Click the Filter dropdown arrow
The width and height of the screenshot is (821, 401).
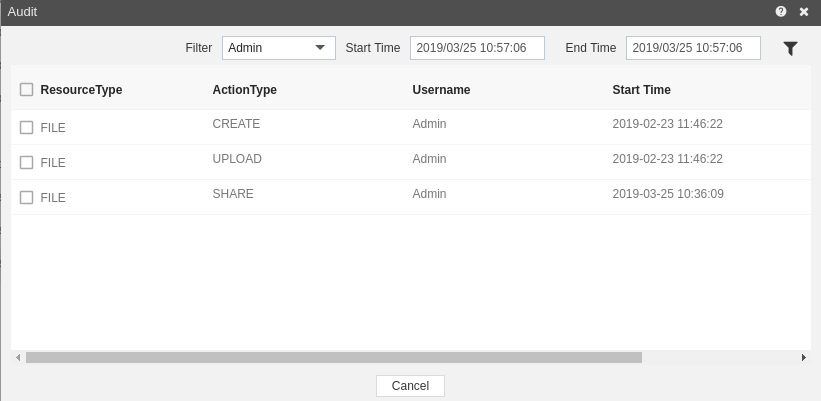coord(320,48)
